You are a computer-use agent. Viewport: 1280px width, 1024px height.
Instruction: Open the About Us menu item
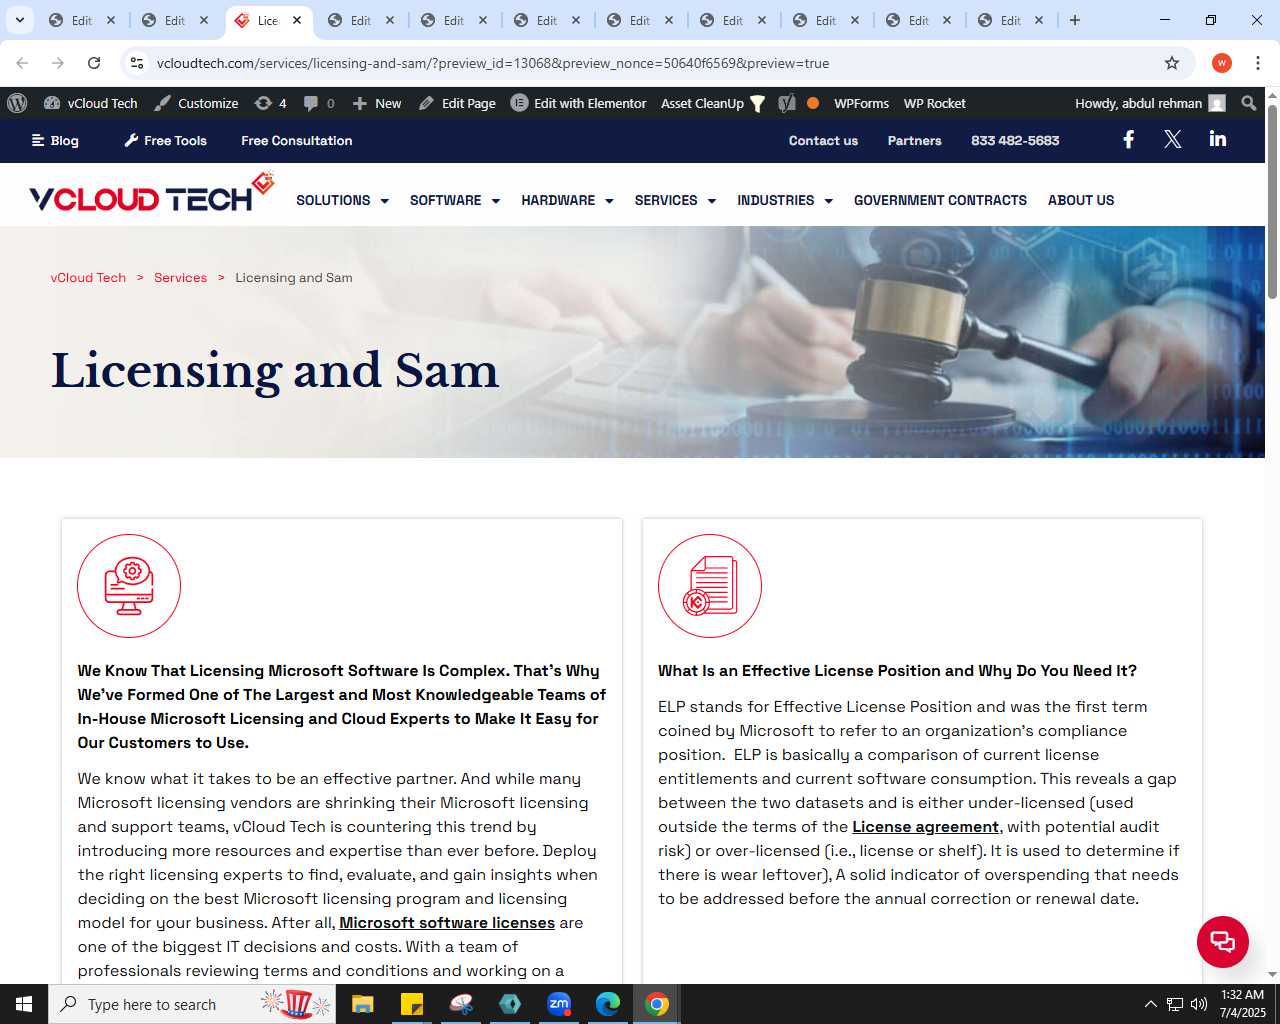tap(1081, 200)
